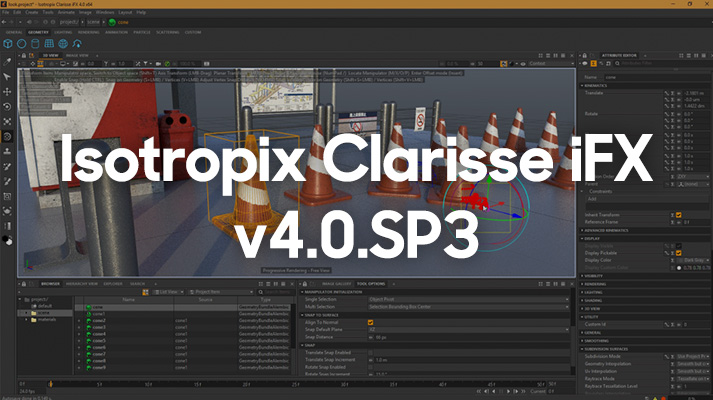Open the Multi Selection Bounding Box Center dropdown

click(x=468, y=307)
